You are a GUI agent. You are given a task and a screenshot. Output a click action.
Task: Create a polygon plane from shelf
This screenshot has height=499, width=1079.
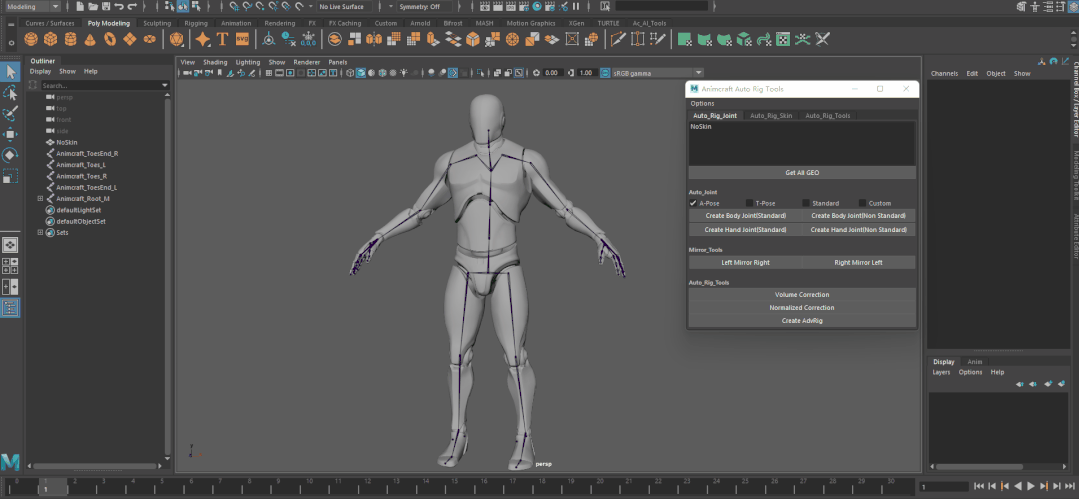click(129, 39)
